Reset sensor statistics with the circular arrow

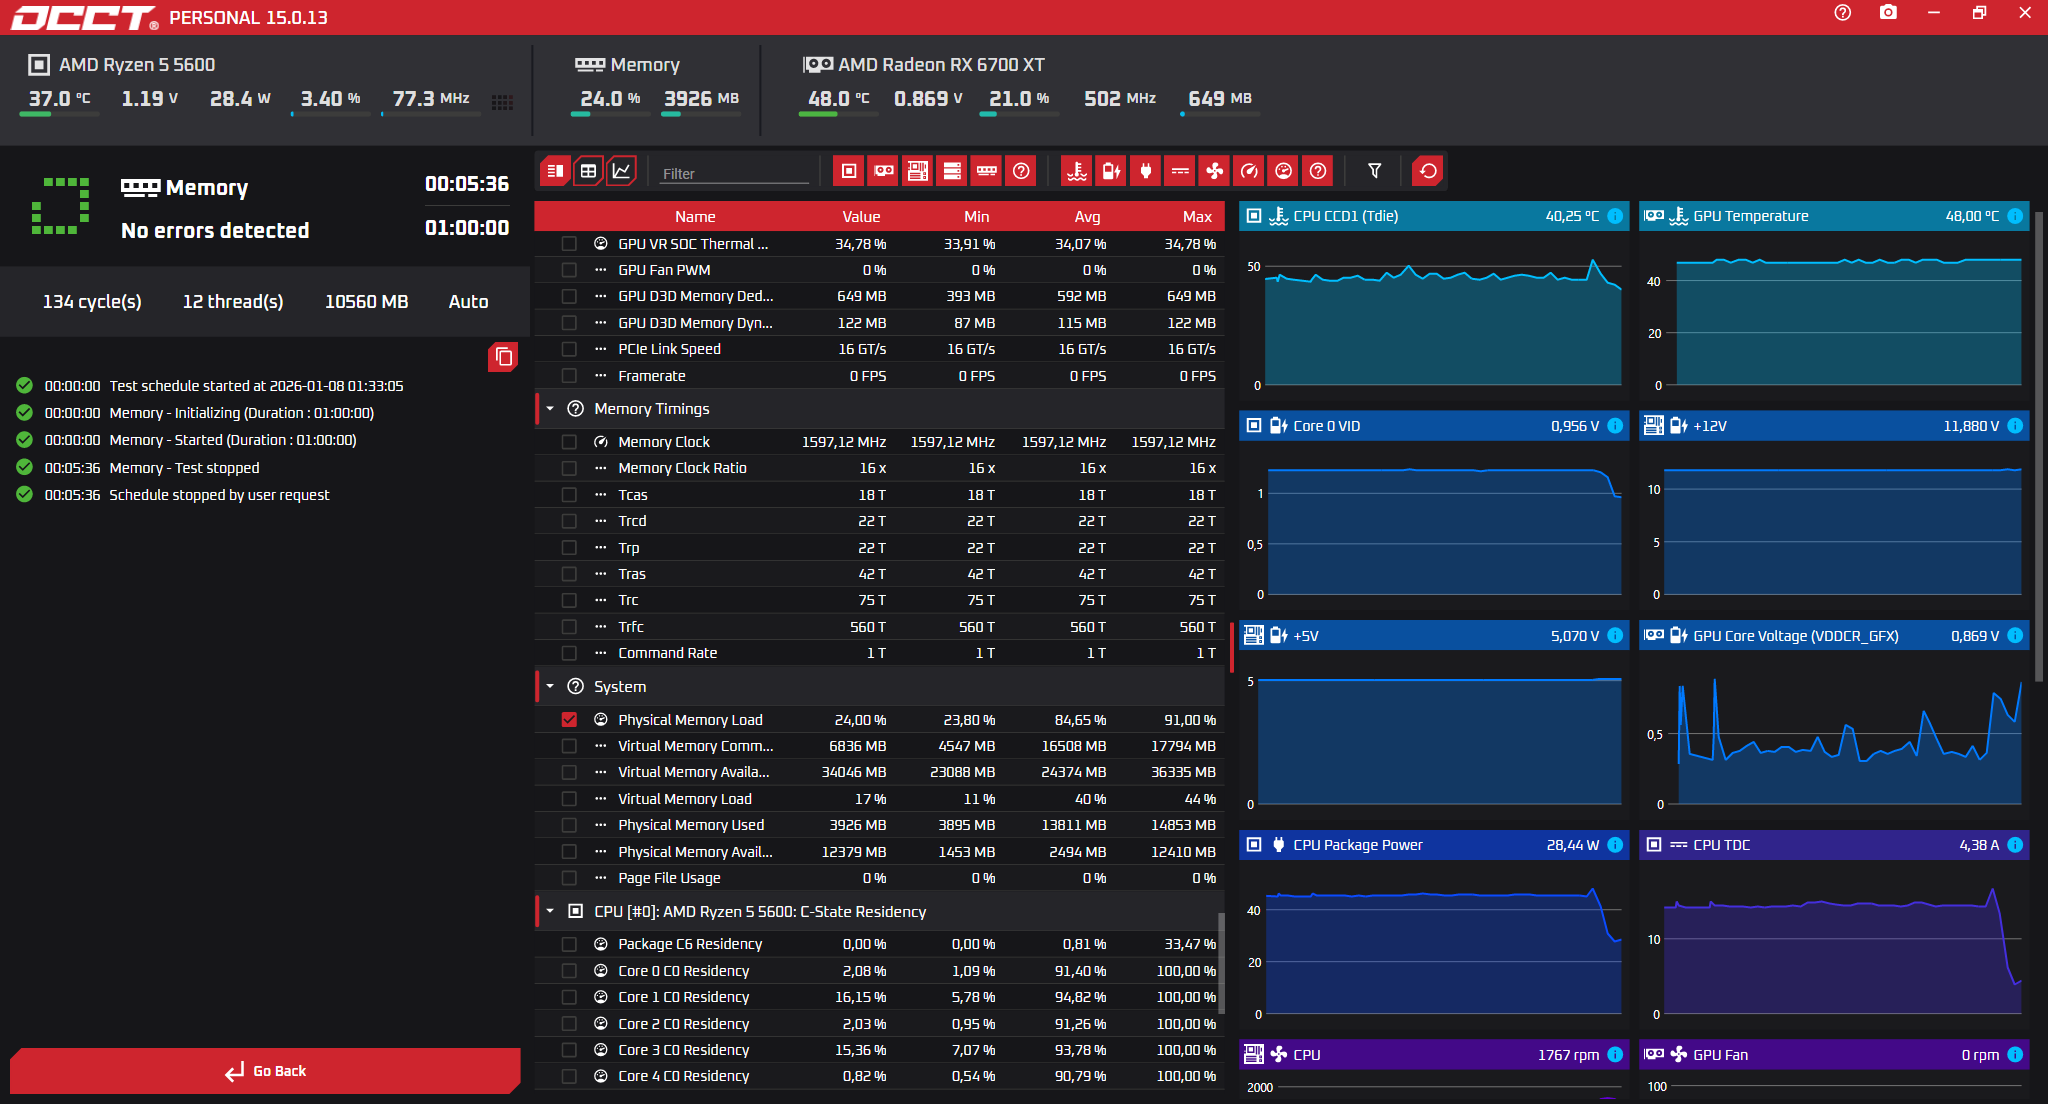coord(1429,171)
